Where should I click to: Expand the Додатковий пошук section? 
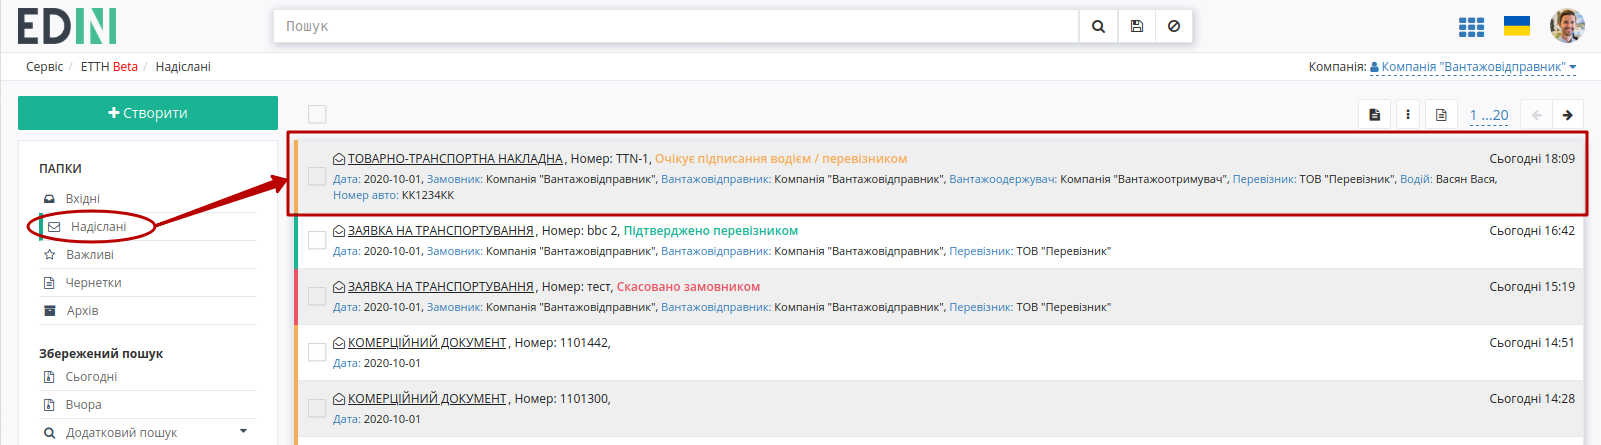[x=147, y=433]
